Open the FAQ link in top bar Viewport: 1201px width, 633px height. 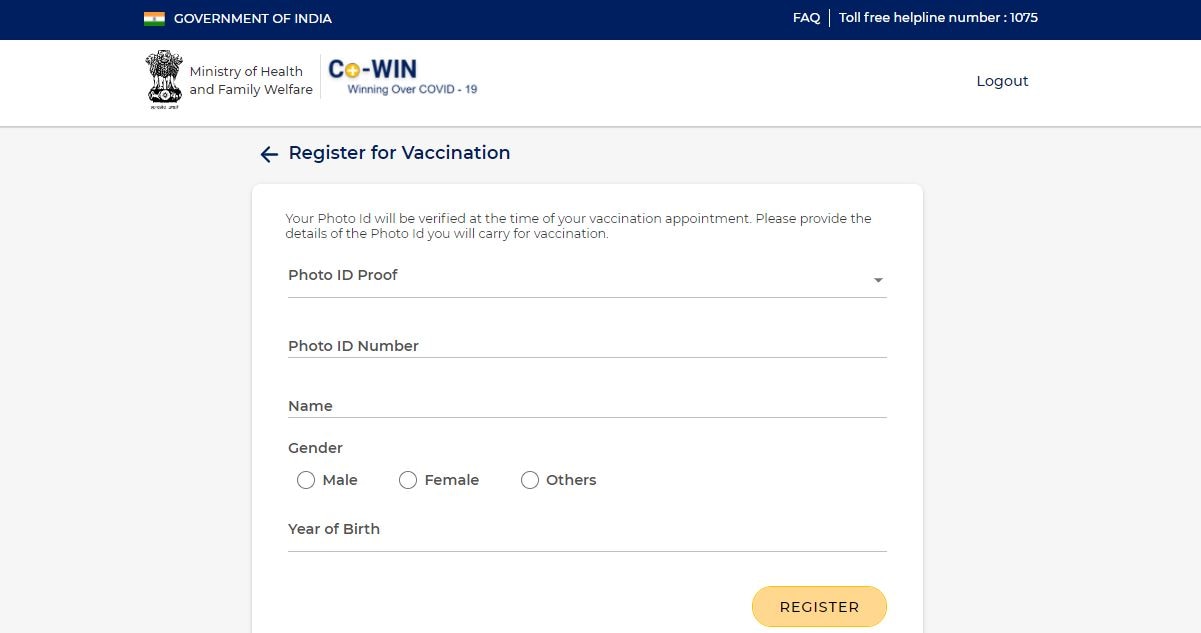pos(806,18)
